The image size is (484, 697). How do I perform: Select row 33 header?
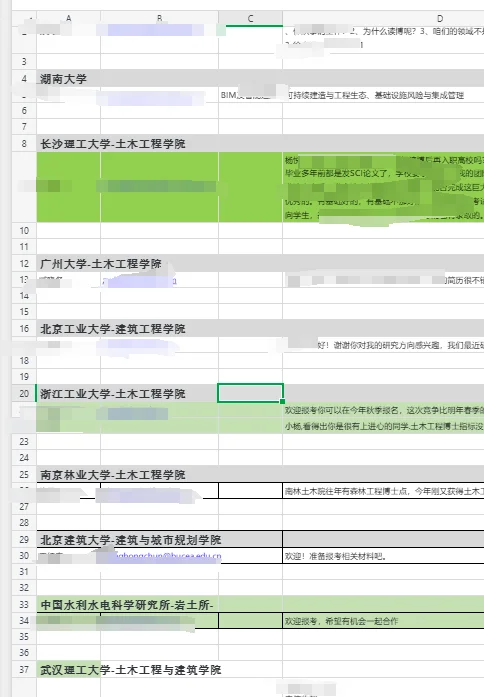(24, 604)
